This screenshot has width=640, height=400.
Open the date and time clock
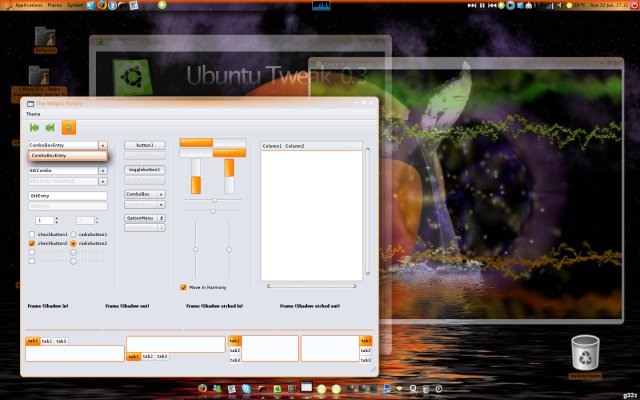[610, 5]
